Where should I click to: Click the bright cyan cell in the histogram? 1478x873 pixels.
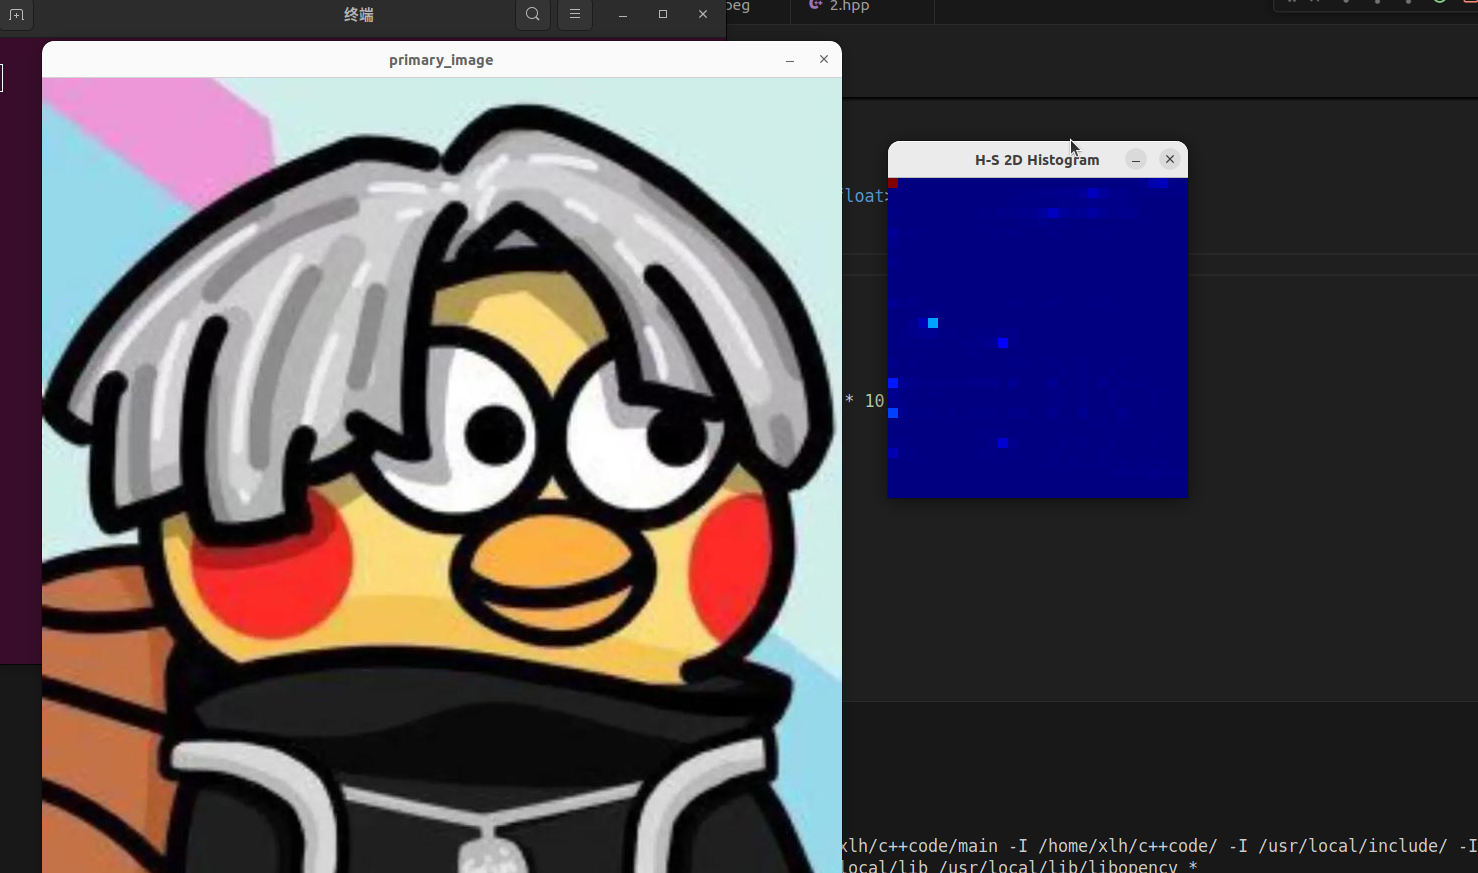(x=933, y=323)
